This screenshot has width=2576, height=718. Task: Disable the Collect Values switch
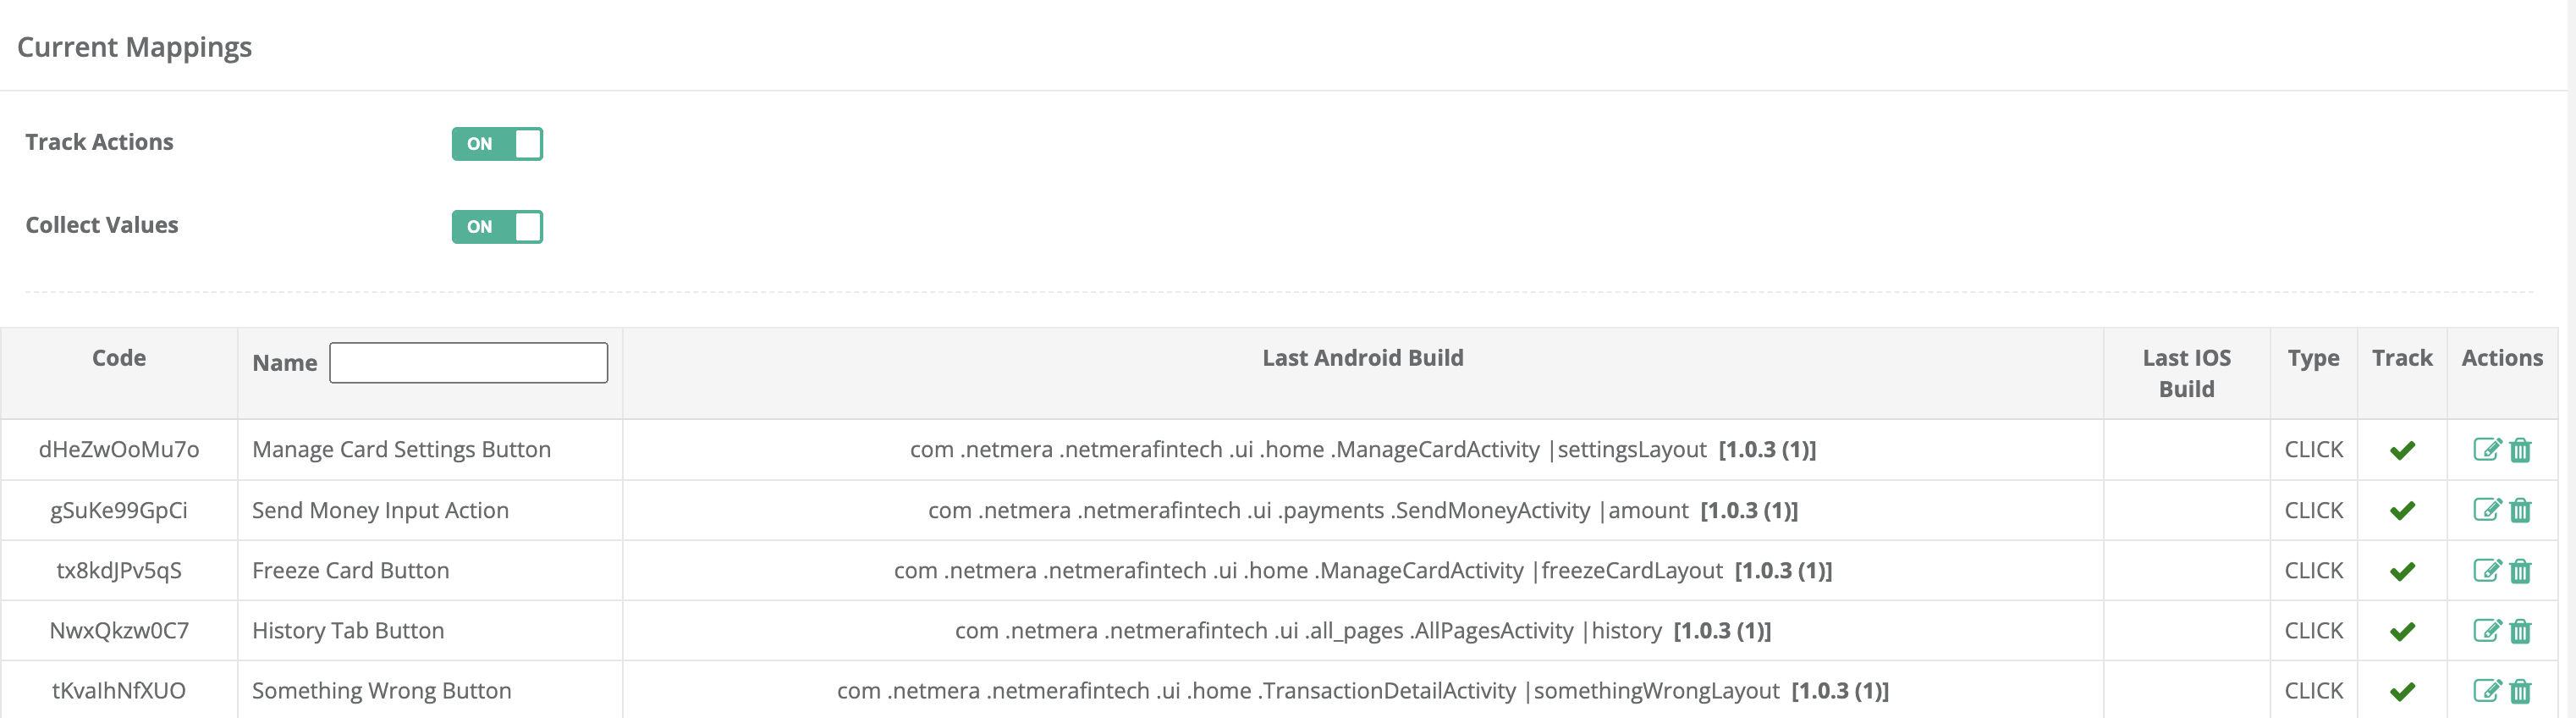coord(497,227)
